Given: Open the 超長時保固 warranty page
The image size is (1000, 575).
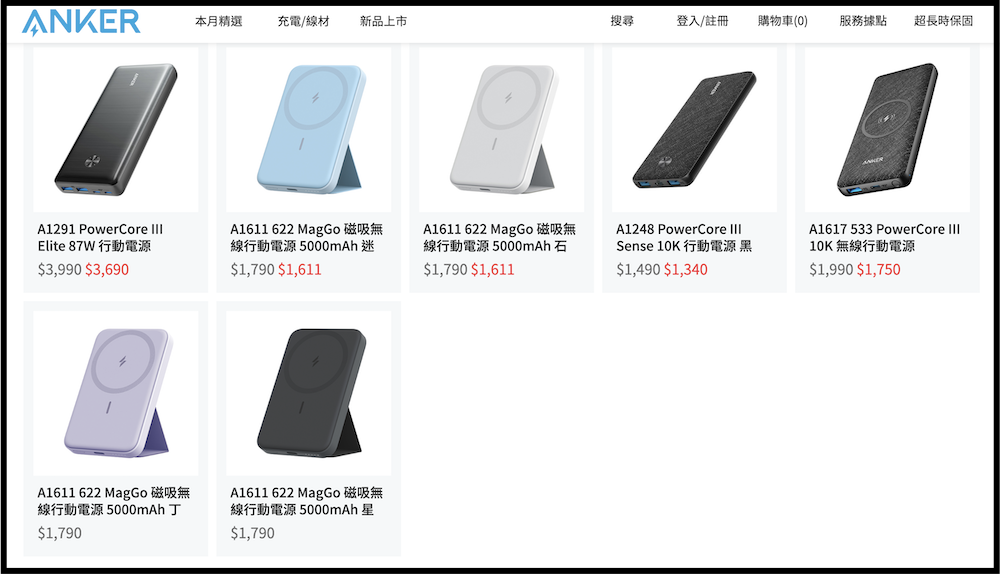Looking at the screenshot, I should tap(943, 21).
